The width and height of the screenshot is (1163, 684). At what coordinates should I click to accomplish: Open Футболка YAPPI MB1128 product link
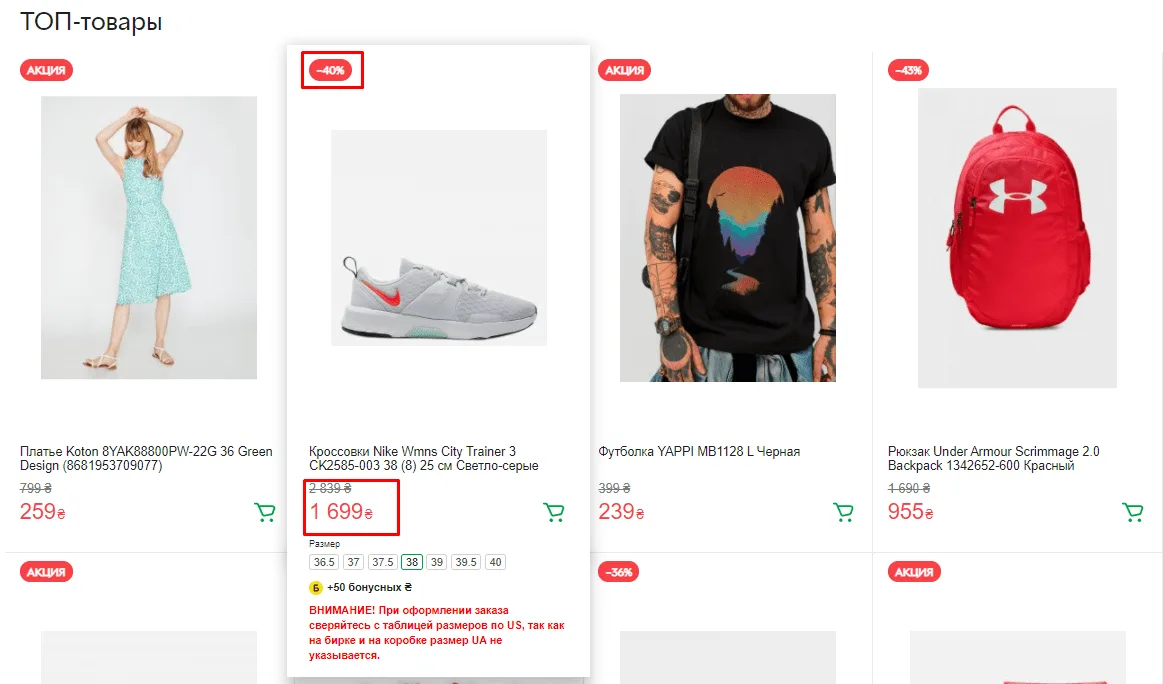699,451
